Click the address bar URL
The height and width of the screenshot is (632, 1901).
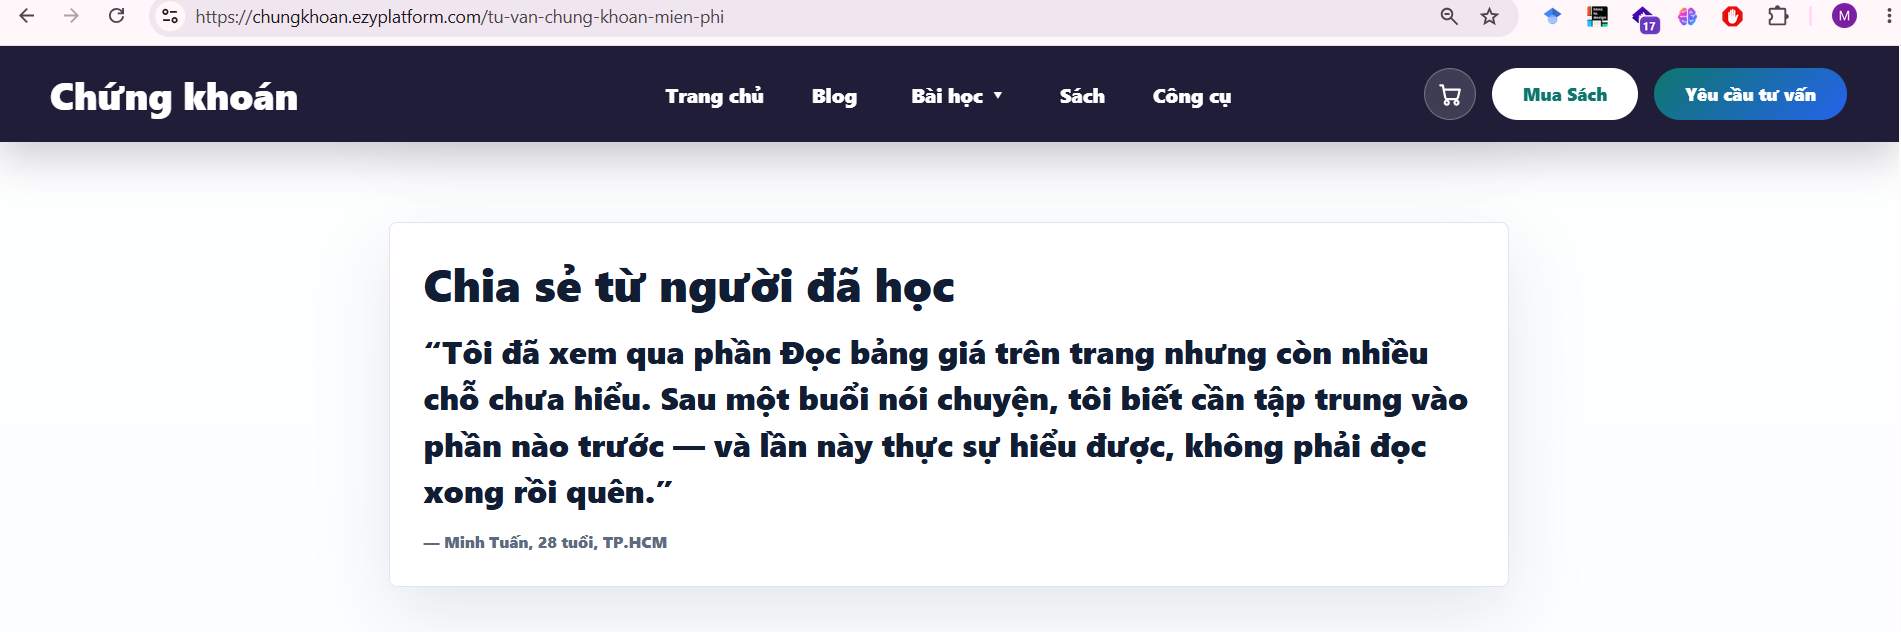coord(460,17)
